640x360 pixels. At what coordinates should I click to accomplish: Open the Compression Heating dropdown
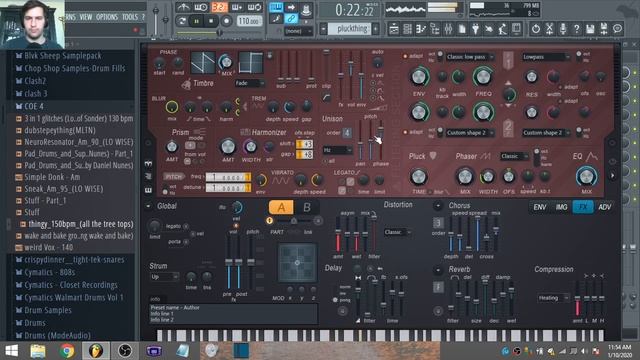553,298
